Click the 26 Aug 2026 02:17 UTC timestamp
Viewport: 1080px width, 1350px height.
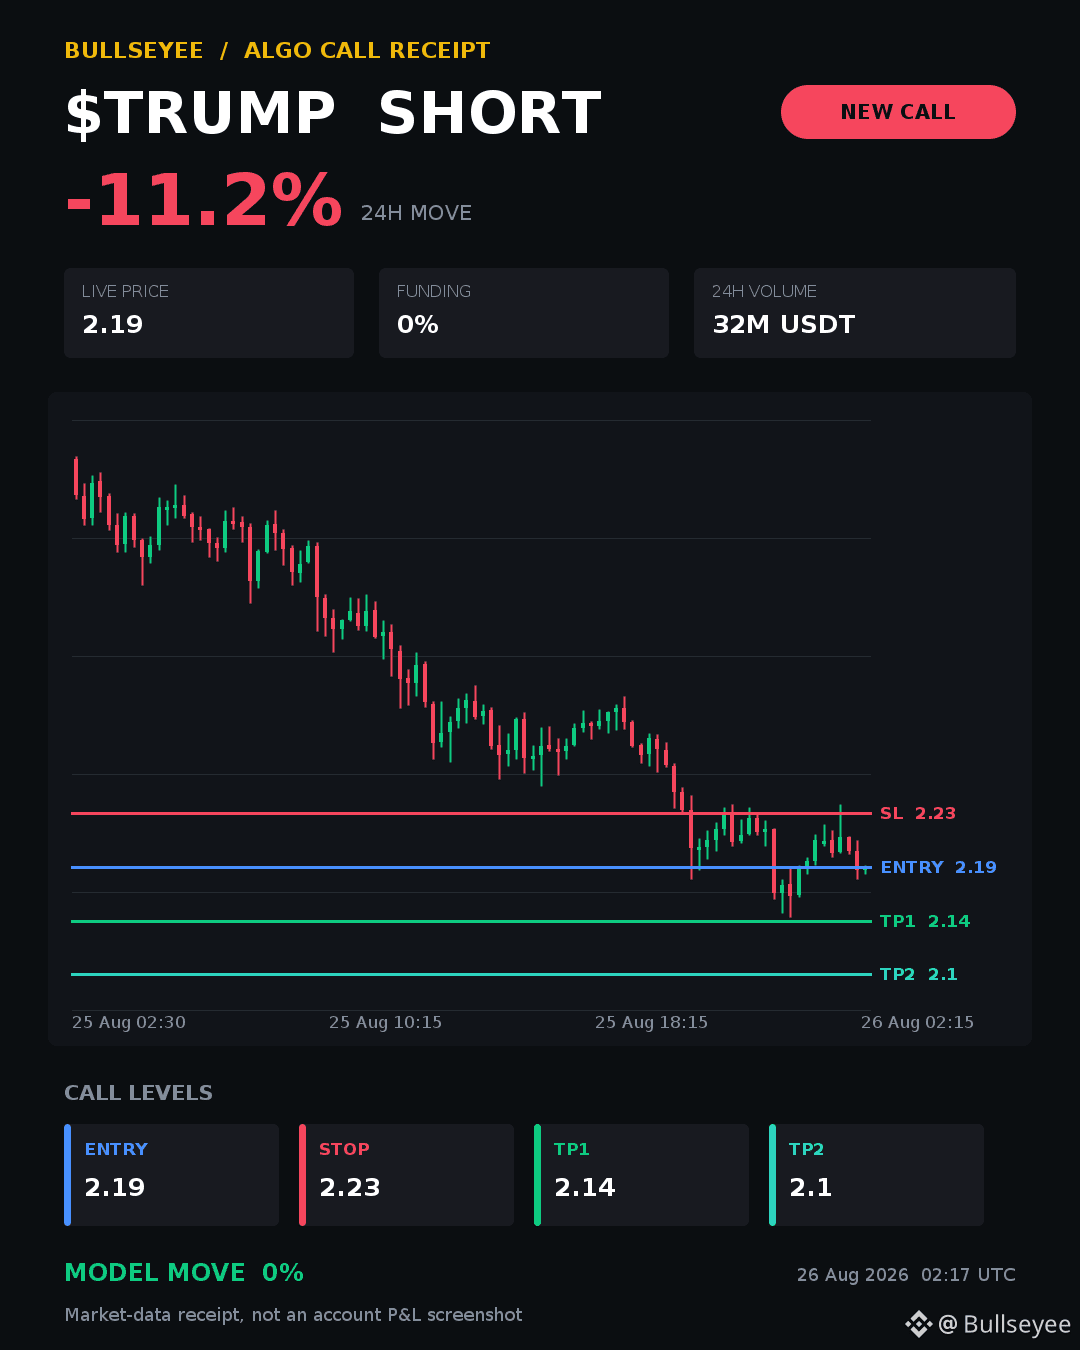(x=906, y=1275)
